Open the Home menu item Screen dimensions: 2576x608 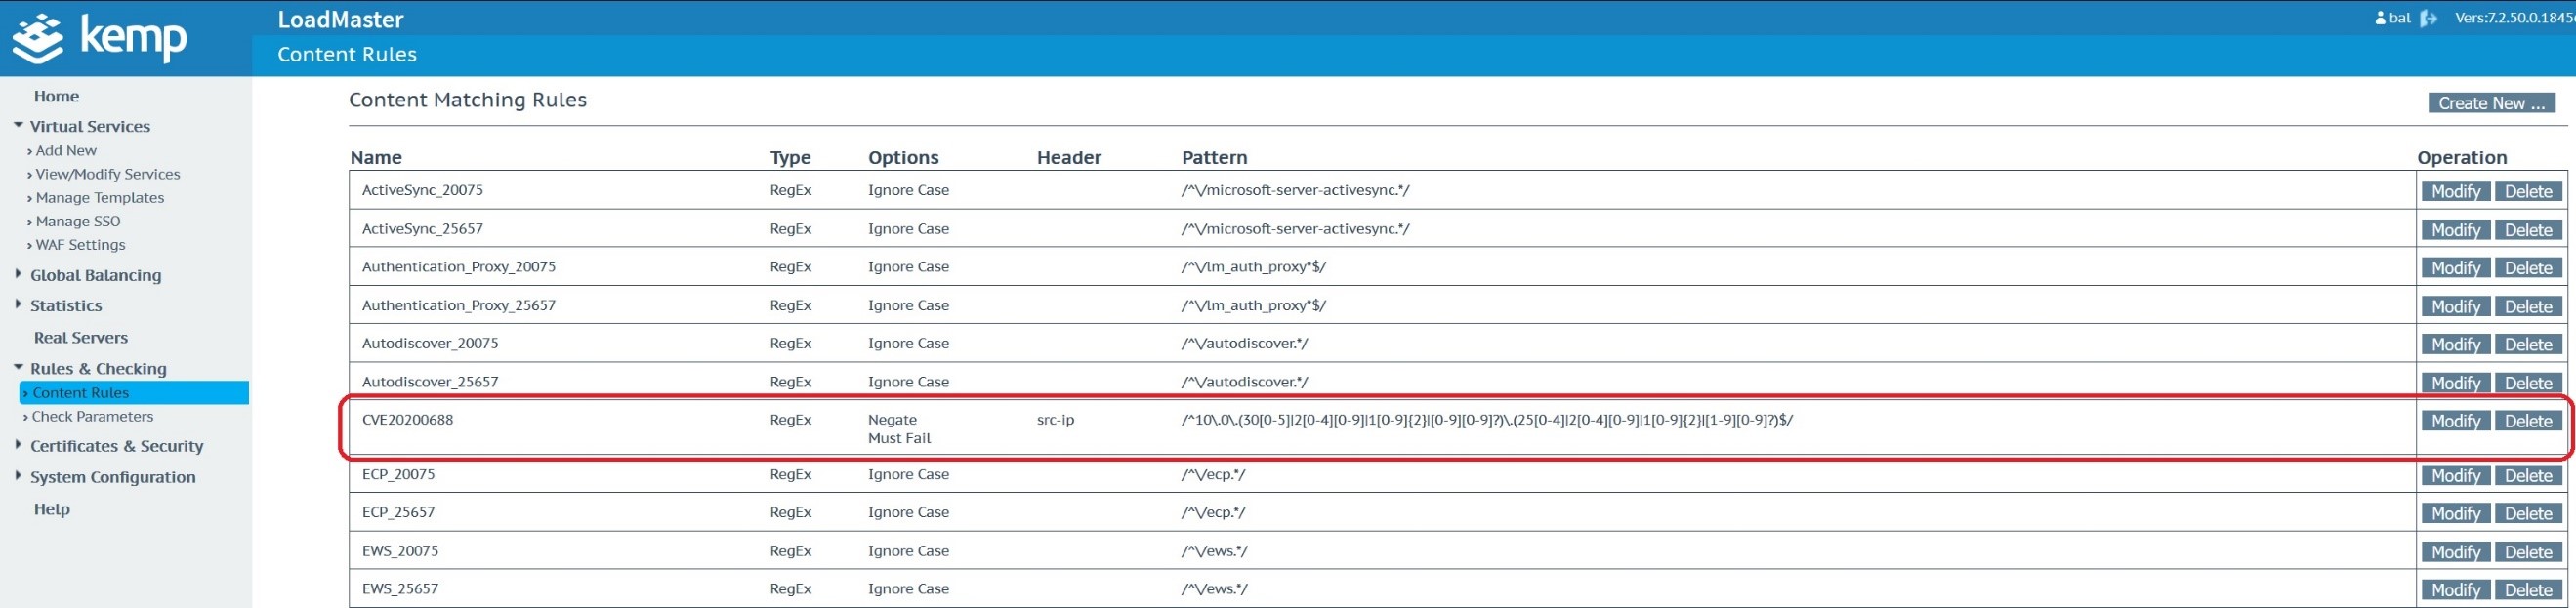tap(56, 96)
